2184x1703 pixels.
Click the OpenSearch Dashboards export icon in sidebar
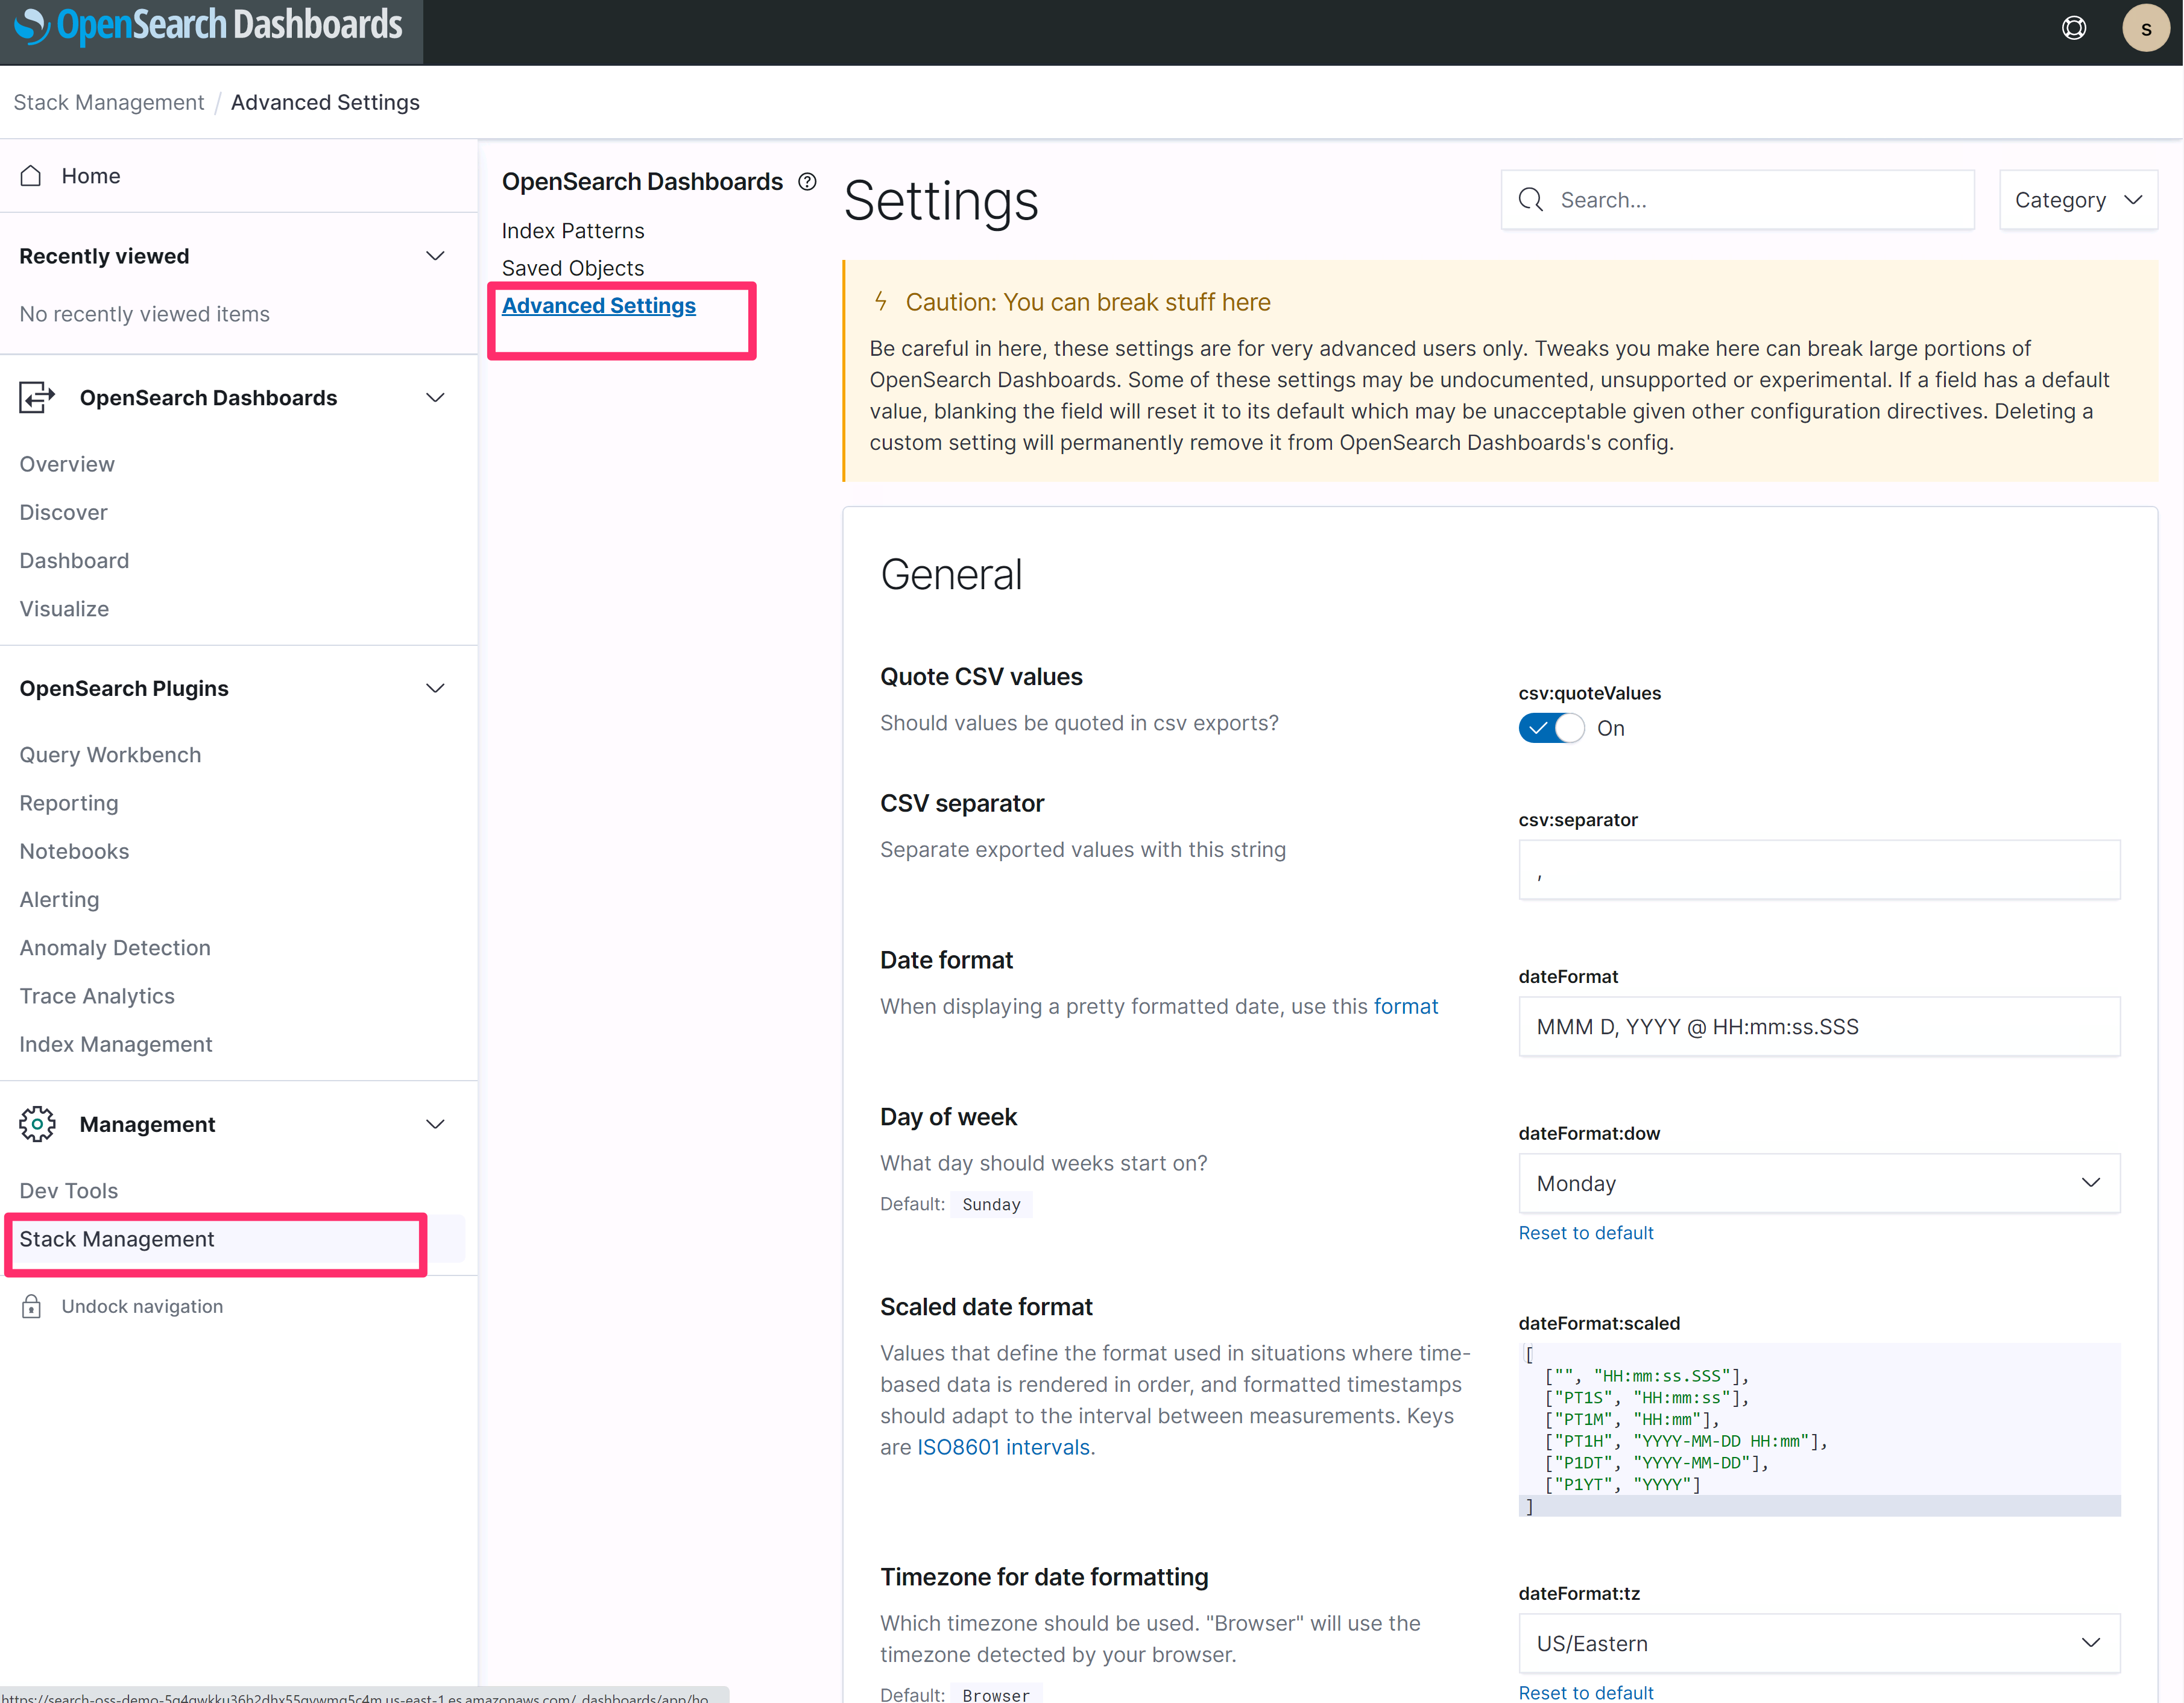(37, 397)
